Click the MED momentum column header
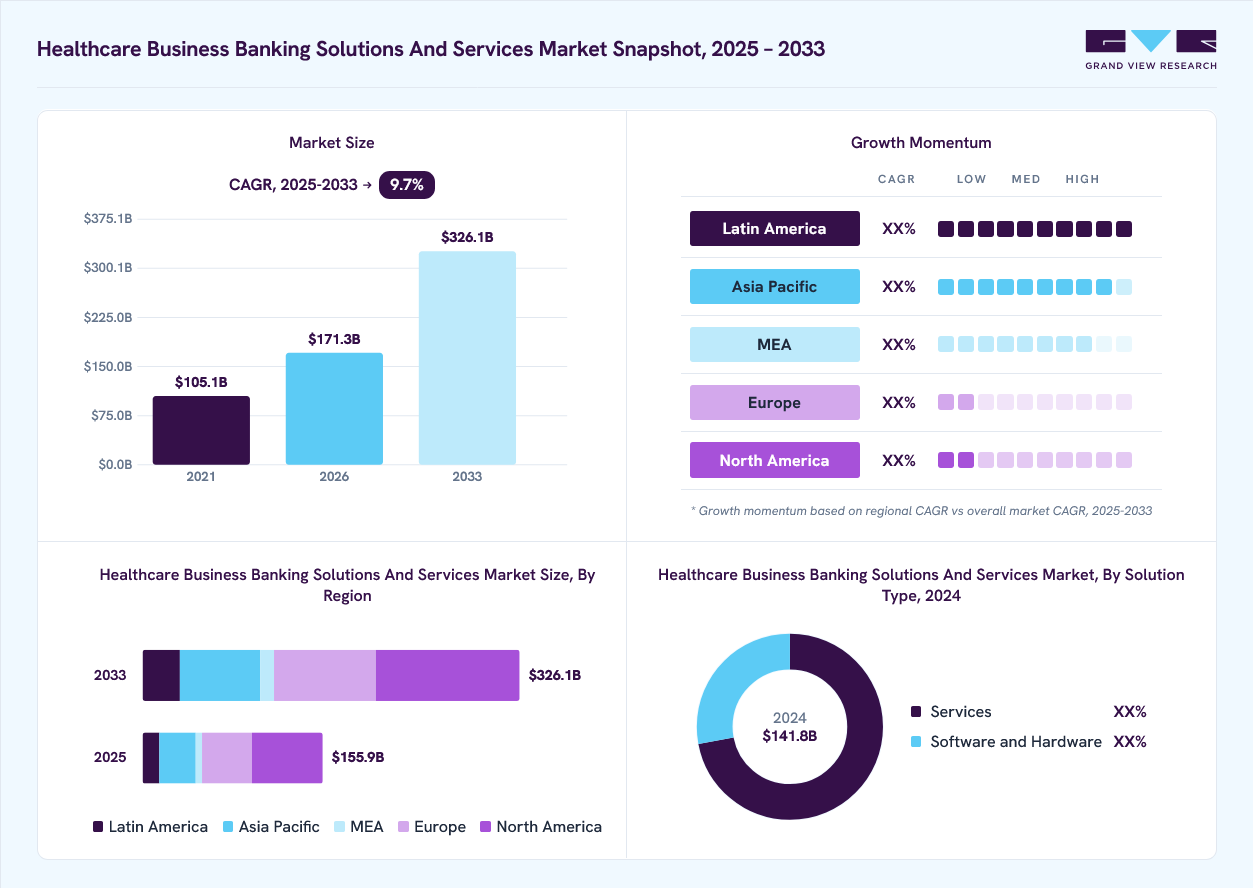Viewport: 1253px width, 888px height. (x=1026, y=179)
